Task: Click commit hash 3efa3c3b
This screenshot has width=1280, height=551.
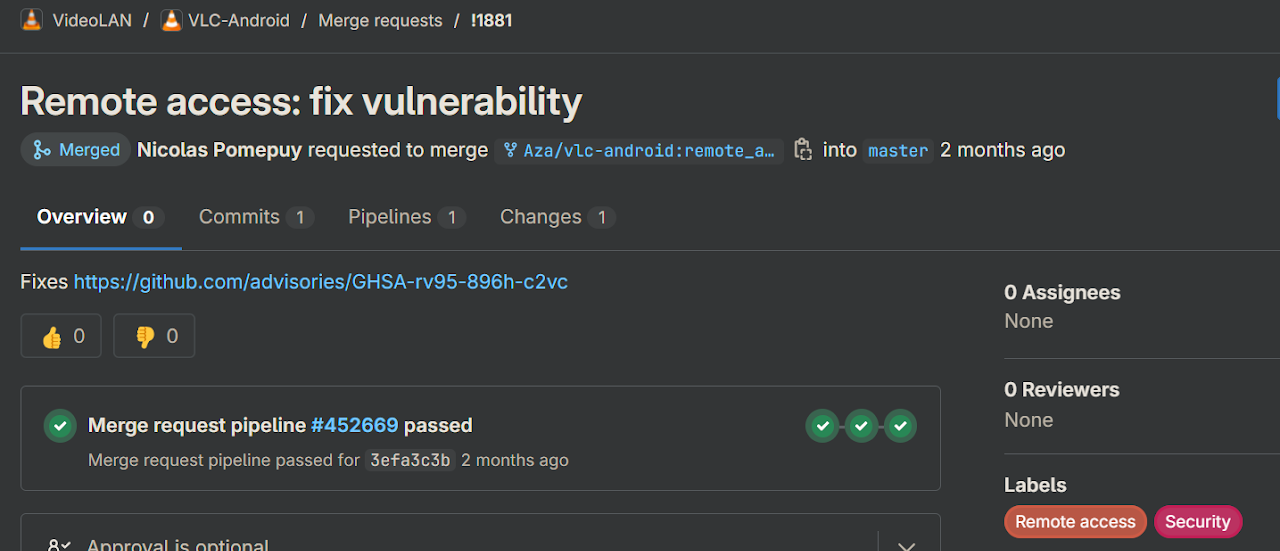Action: point(410,460)
